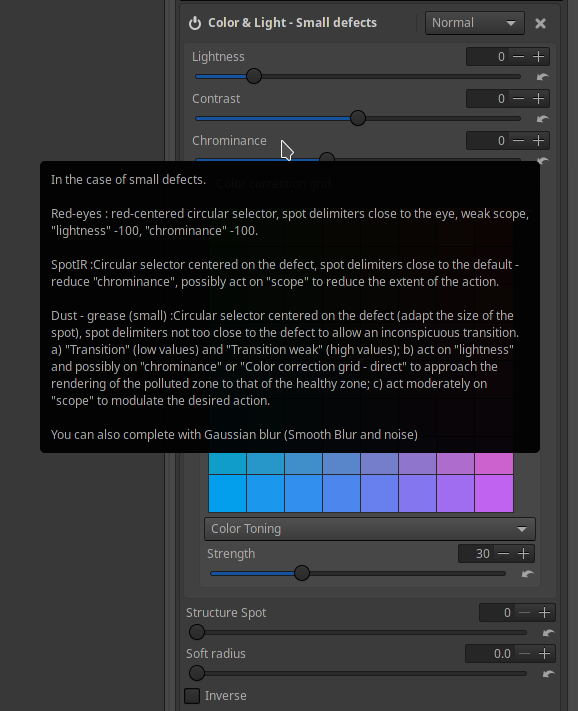Decrease Contrast with minus button
This screenshot has width=578, height=711.
[x=518, y=99]
